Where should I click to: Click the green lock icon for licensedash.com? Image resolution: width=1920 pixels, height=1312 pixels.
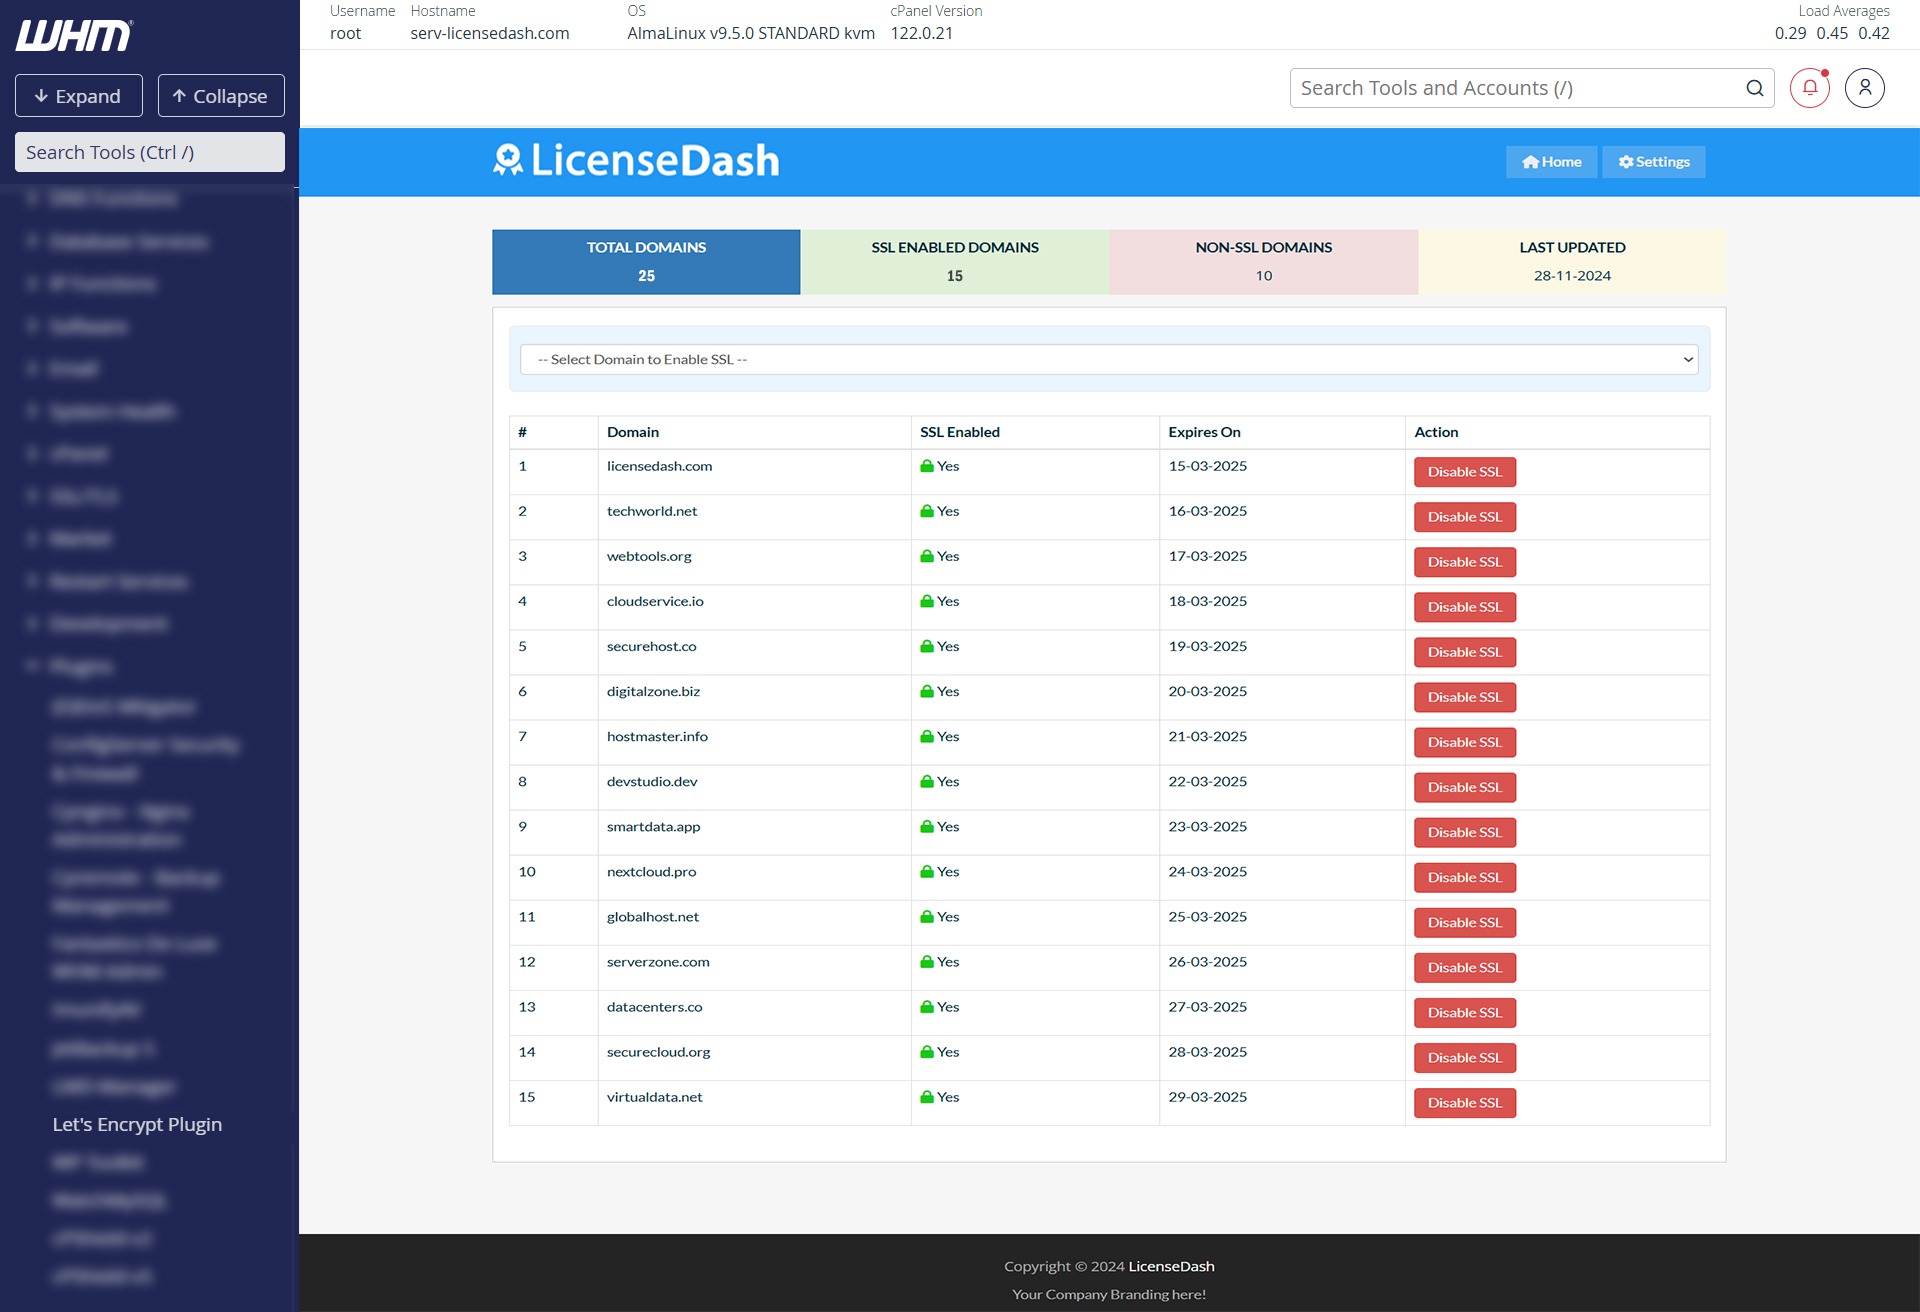(x=927, y=467)
